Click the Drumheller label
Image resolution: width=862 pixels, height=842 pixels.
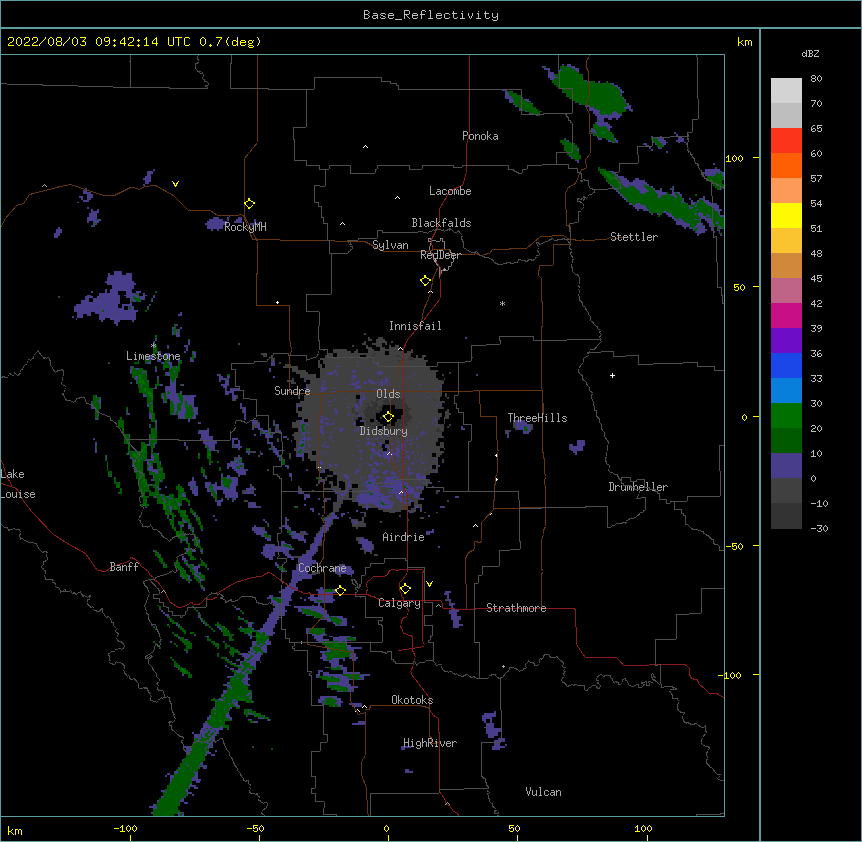(638, 487)
